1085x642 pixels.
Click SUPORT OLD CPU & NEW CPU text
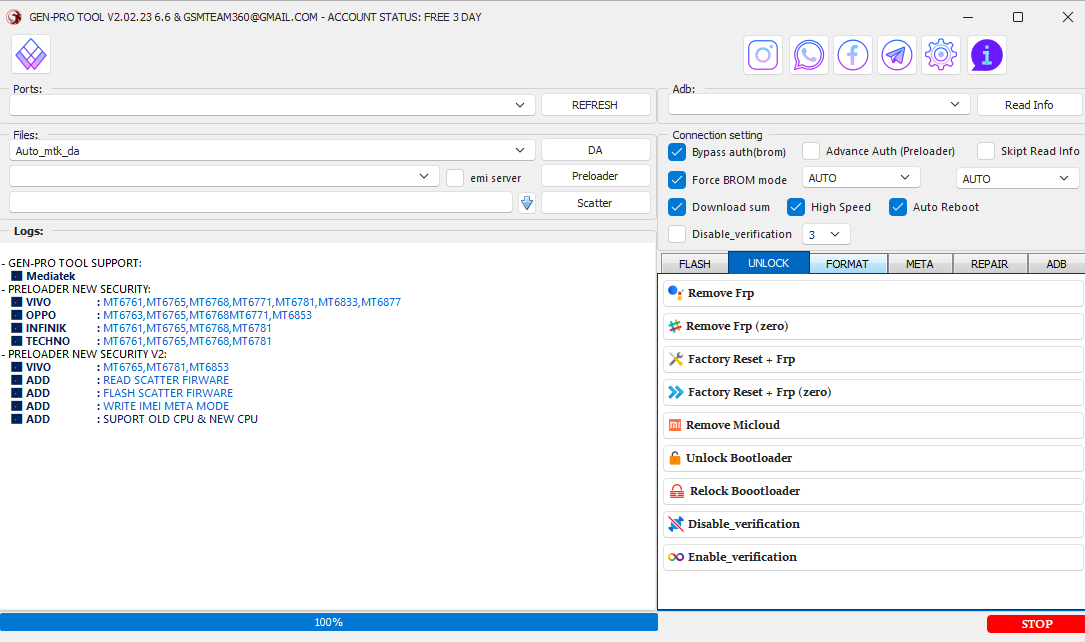pyautogui.click(x=181, y=419)
